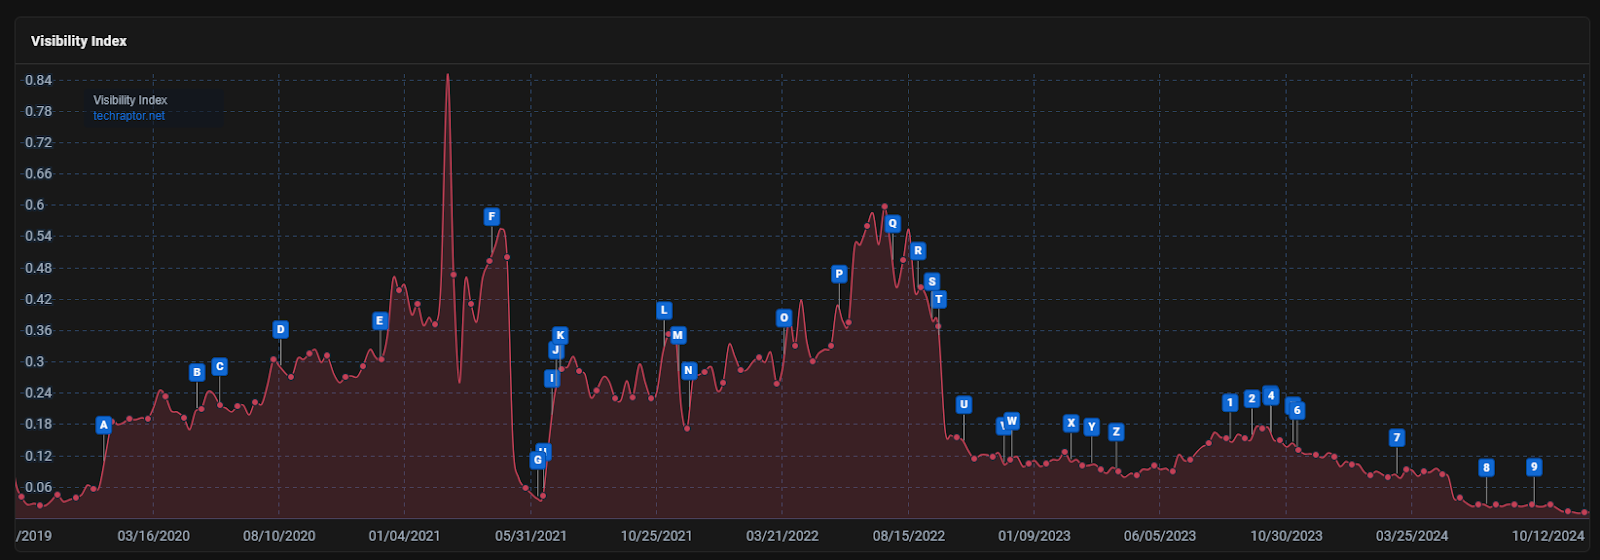
Task: Click the Visibility Index panel title
Action: [x=79, y=41]
